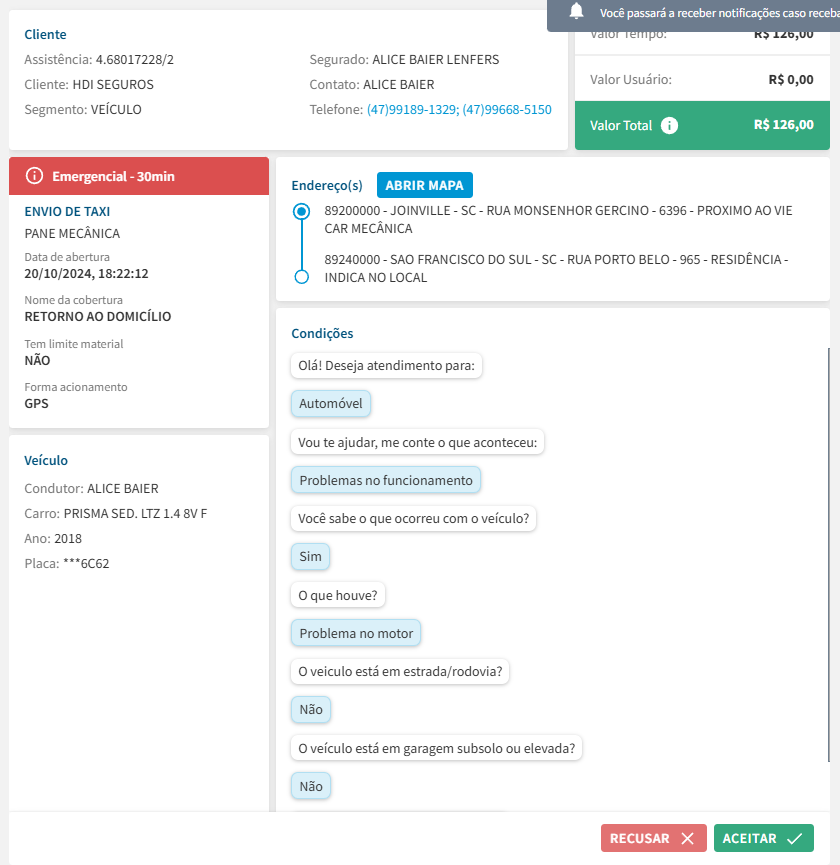The image size is (840, 865).
Task: Click the checkmark icon on the Aceitar button
Action: tap(794, 839)
